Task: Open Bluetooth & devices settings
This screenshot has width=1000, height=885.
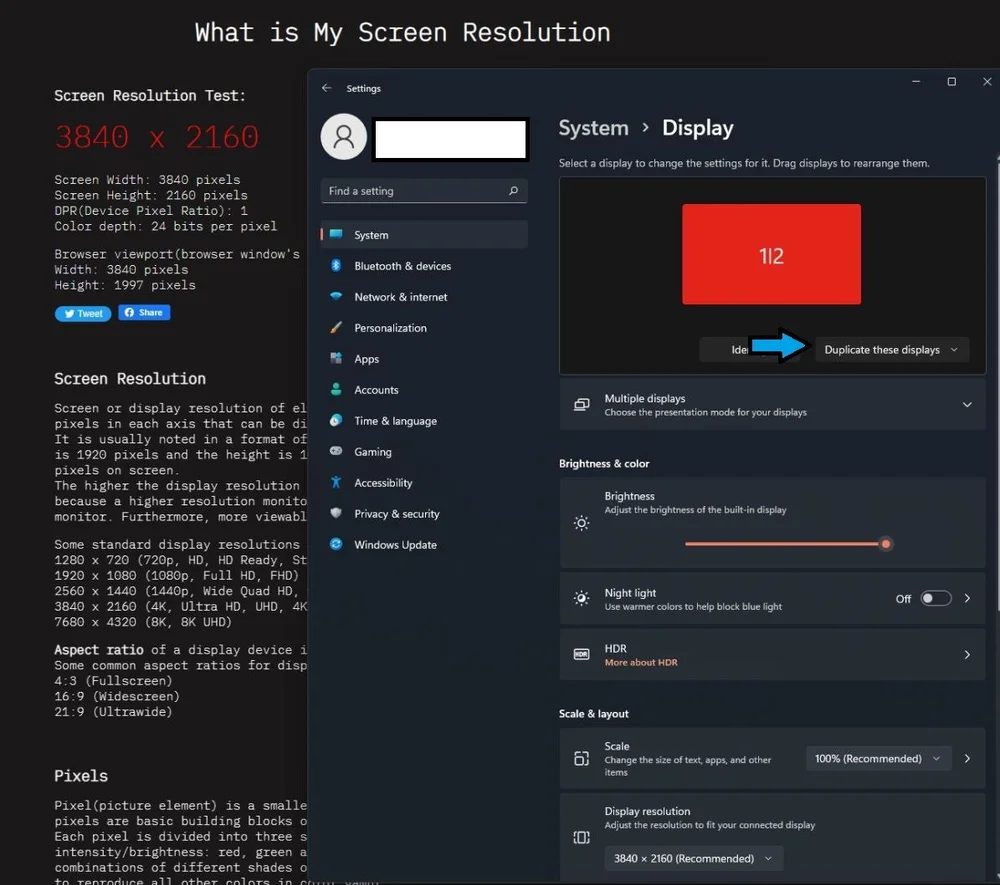Action: (424, 265)
